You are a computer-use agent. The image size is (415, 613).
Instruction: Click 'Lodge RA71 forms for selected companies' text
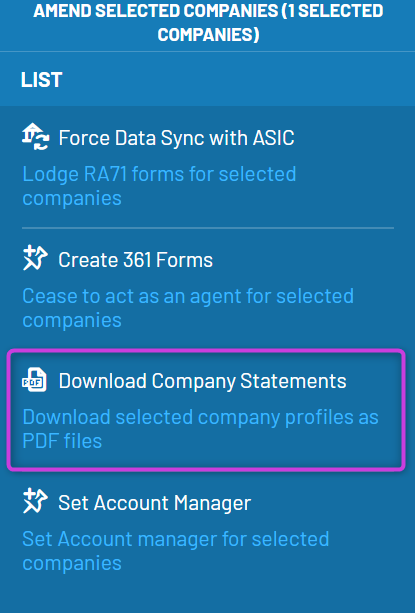pyautogui.click(x=159, y=186)
